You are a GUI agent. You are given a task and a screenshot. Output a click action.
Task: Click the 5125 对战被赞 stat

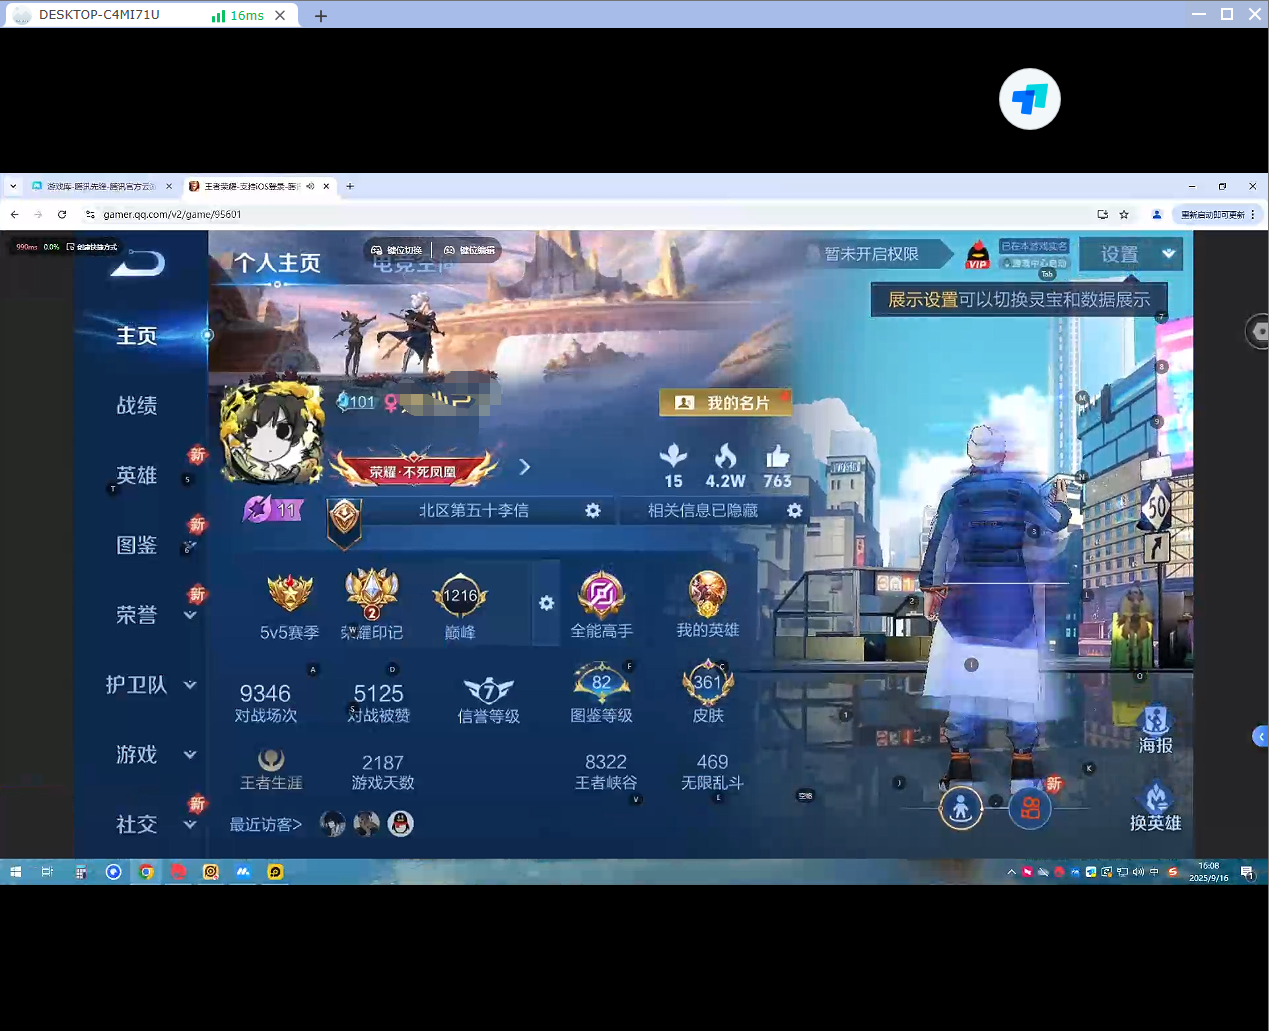click(x=379, y=702)
